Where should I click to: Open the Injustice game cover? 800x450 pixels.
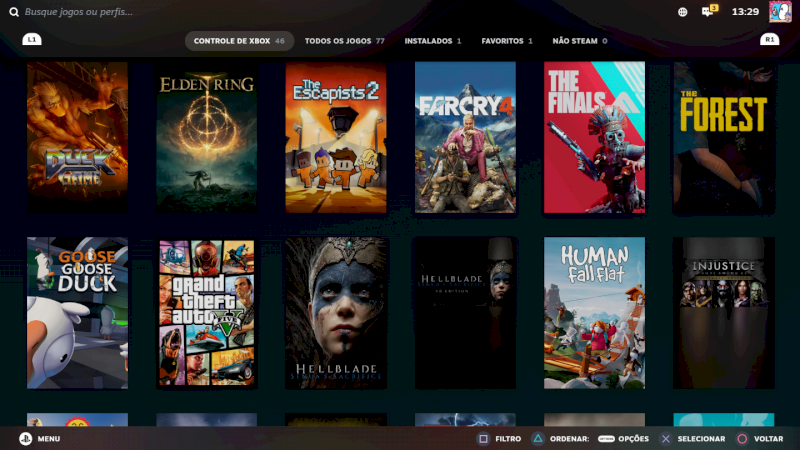coord(723,313)
